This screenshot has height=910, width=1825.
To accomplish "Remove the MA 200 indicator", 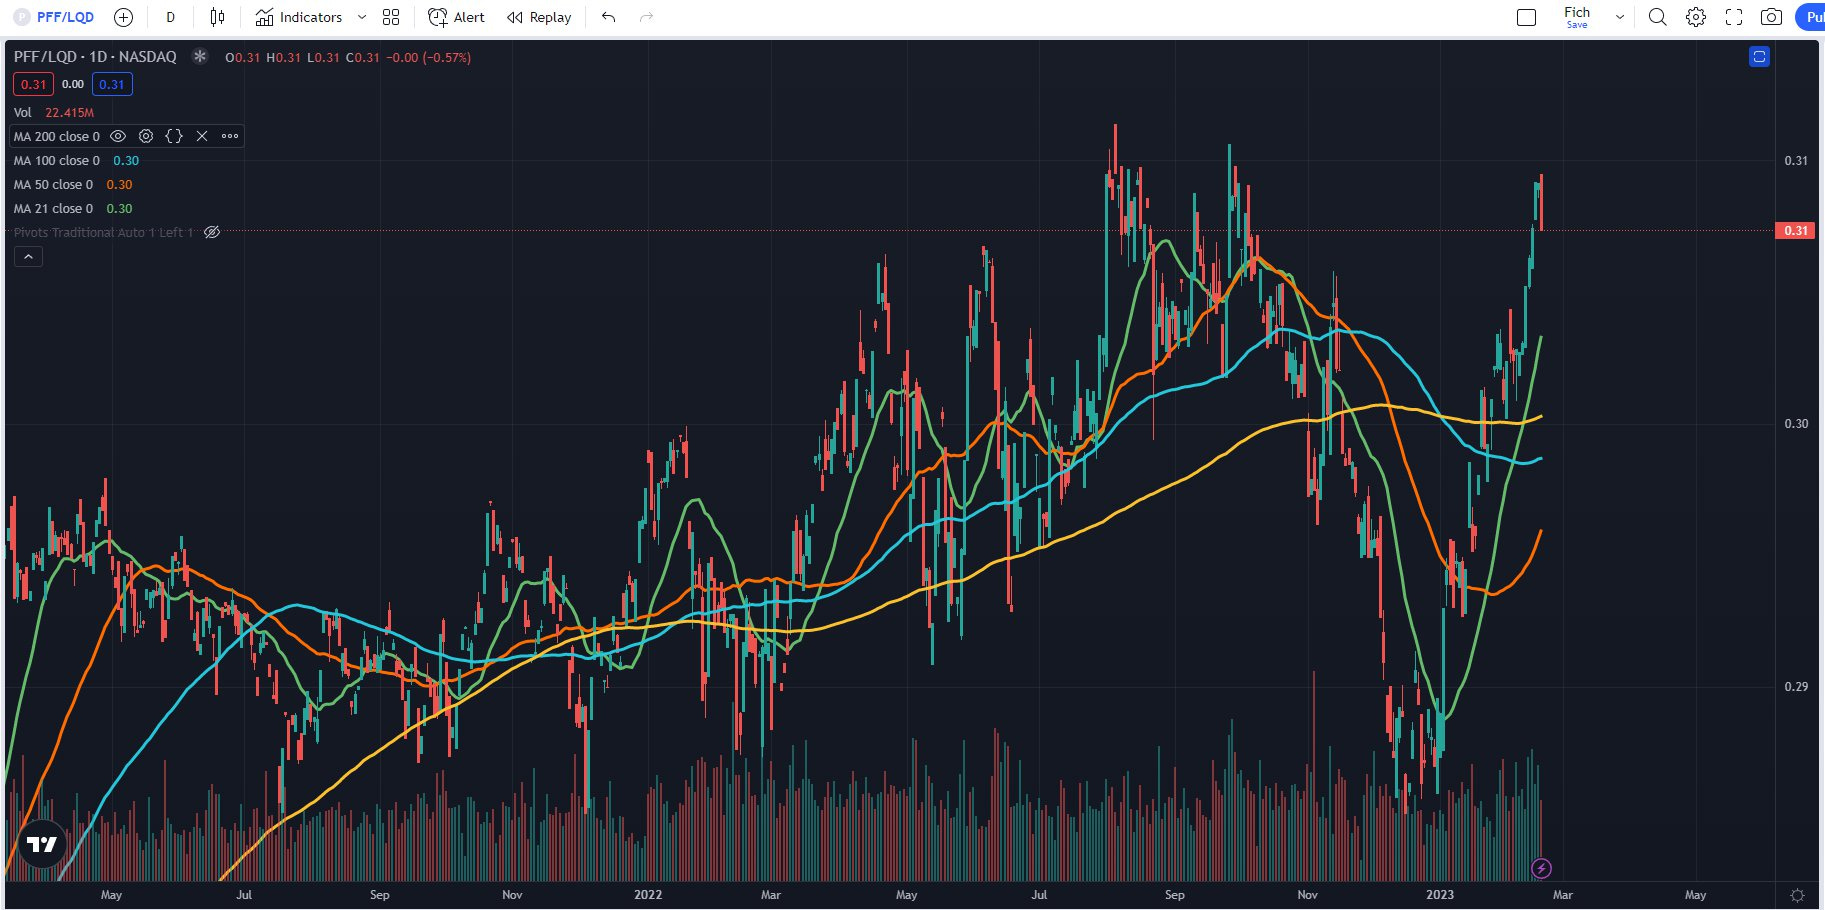I will 202,136.
